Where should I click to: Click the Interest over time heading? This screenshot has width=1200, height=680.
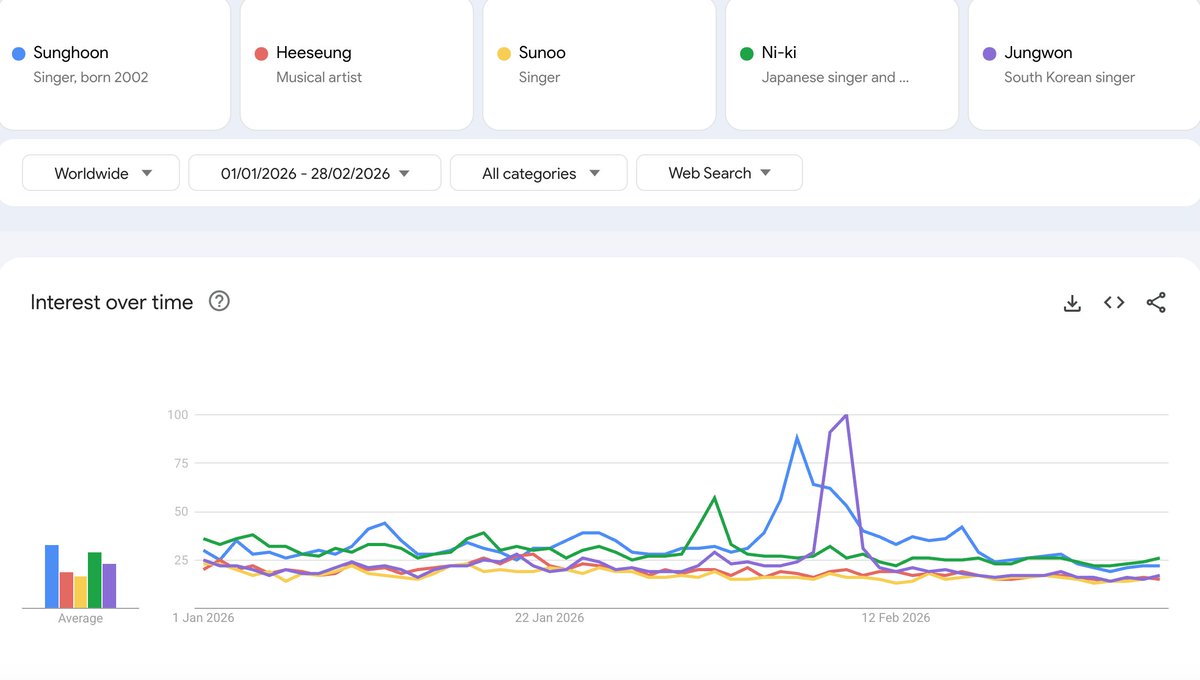tap(112, 302)
